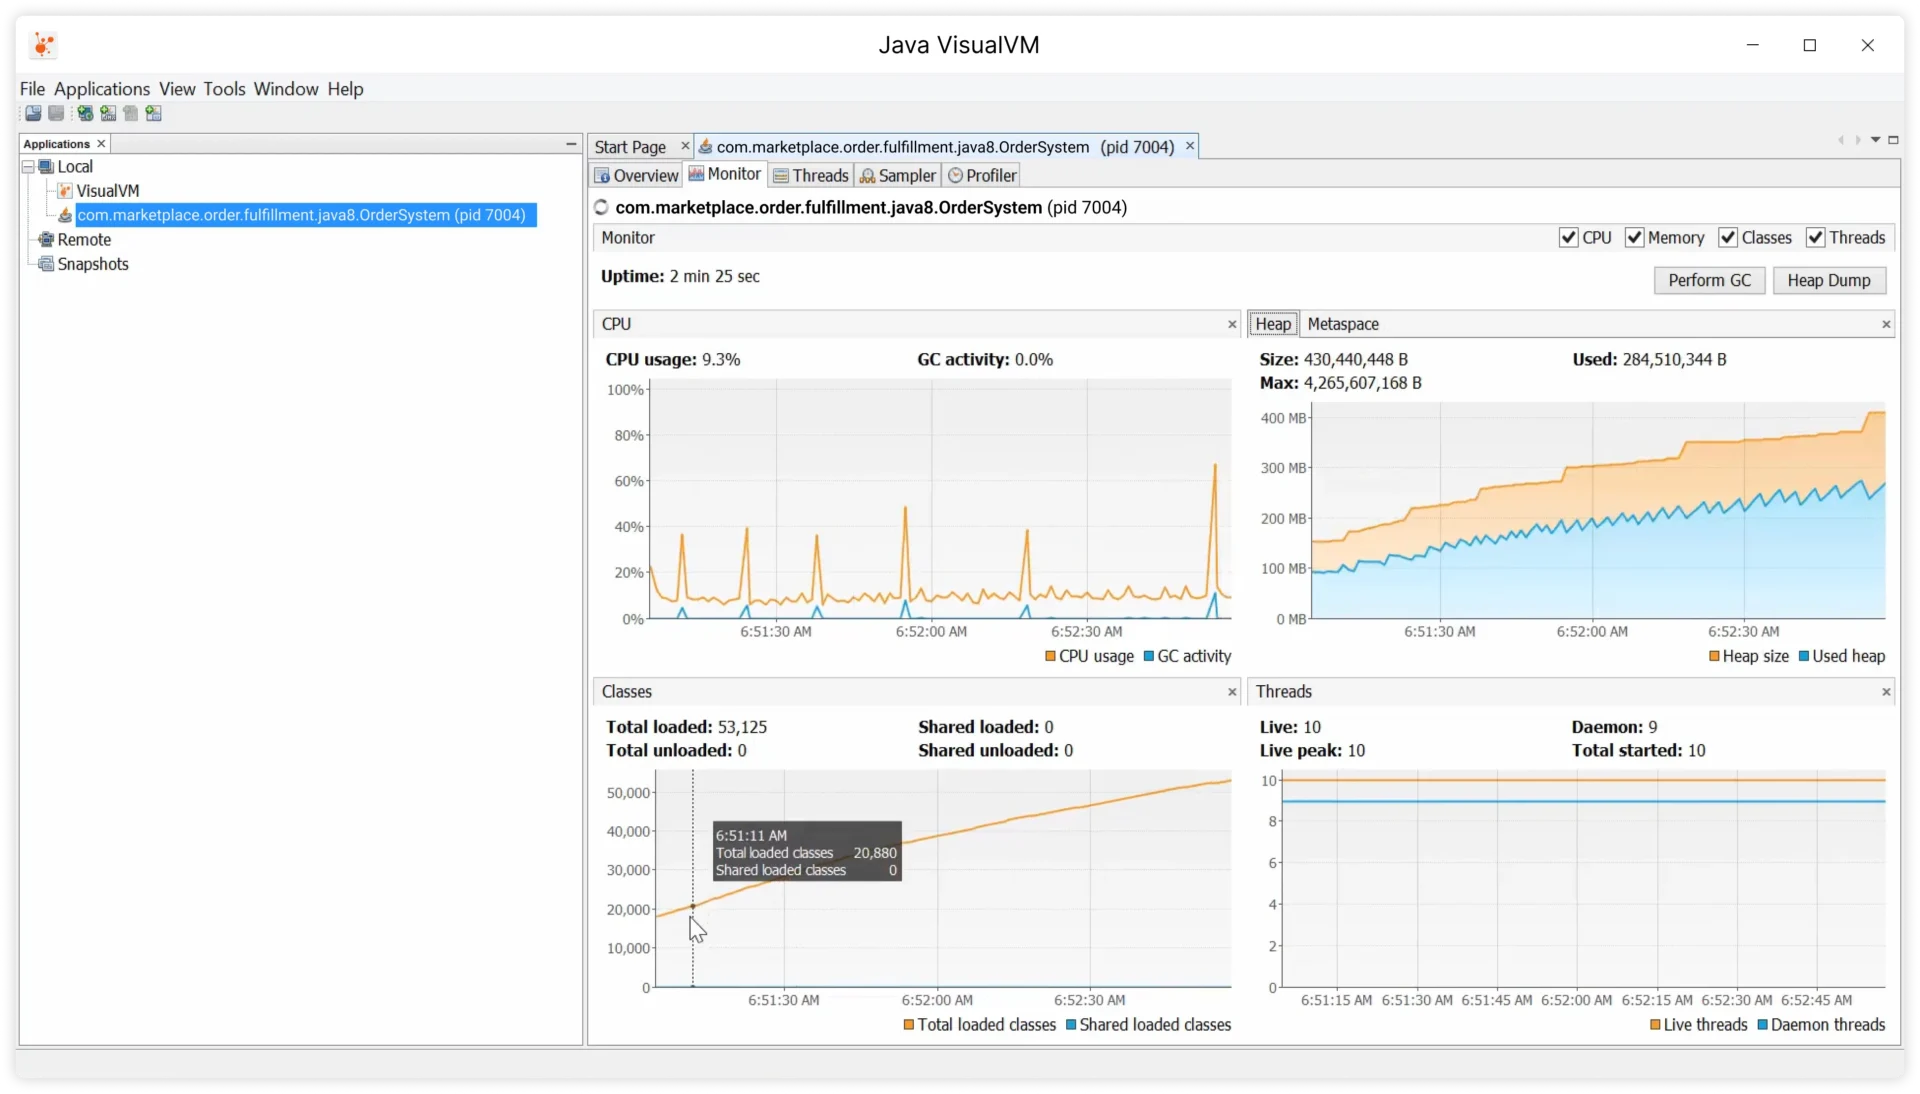Screen dimensions: 1920x1094
Task: Toggle the Memory checkbox
Action: [x=1634, y=238]
